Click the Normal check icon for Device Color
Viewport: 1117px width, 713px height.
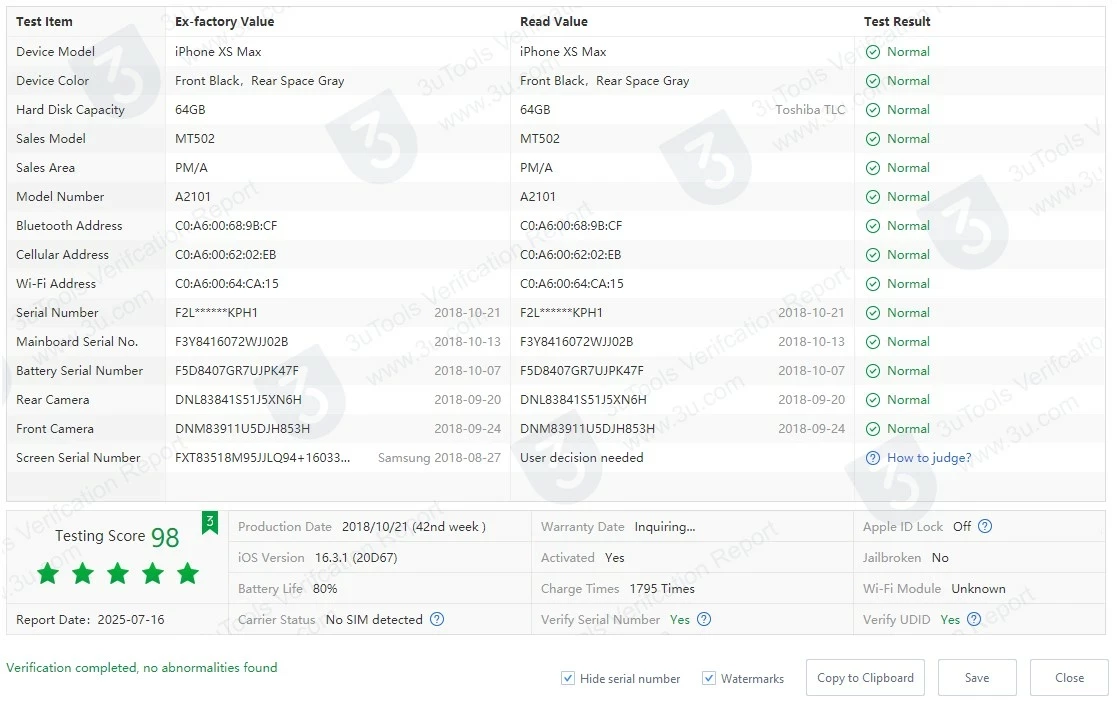[x=873, y=81]
